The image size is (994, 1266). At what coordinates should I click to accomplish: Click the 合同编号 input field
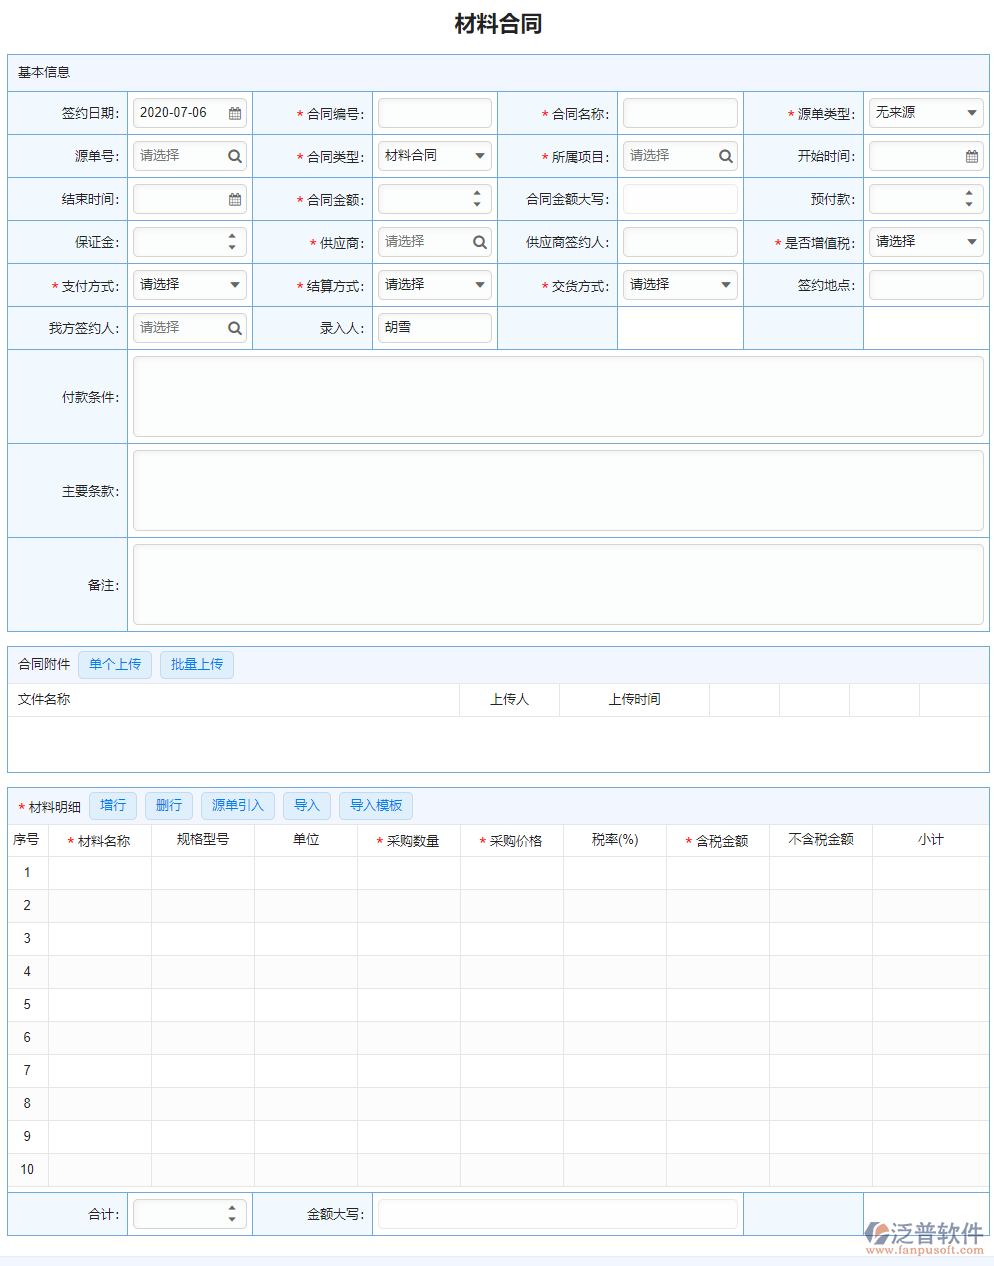tap(435, 114)
